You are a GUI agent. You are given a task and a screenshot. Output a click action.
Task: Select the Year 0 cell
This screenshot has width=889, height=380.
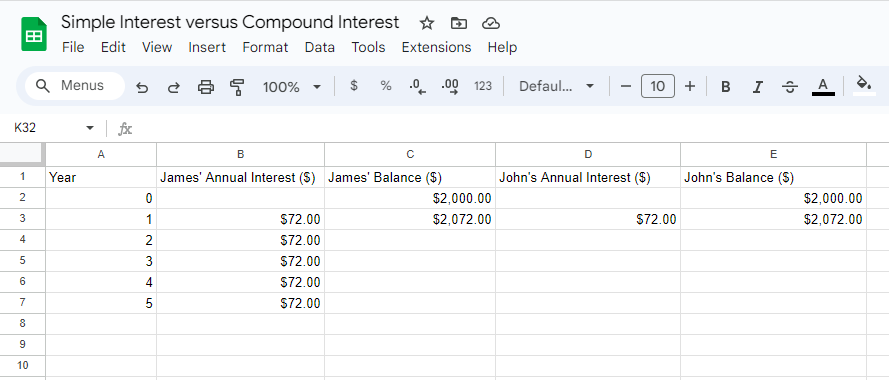pos(101,199)
